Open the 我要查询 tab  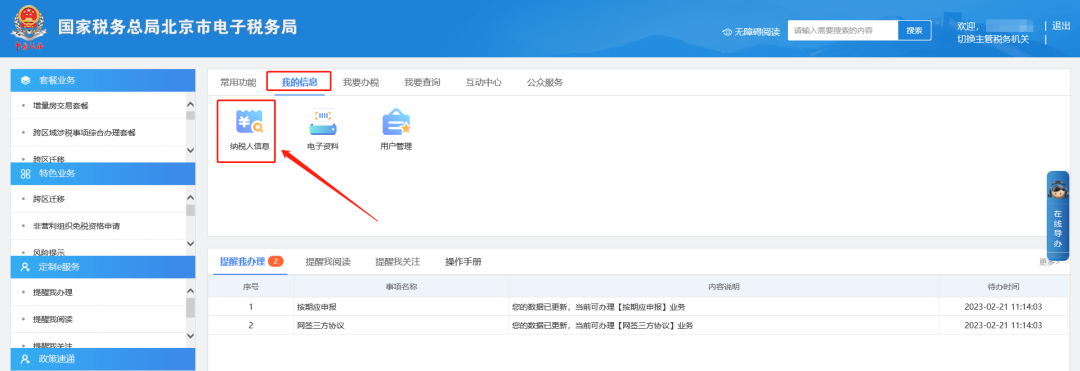pyautogui.click(x=422, y=82)
